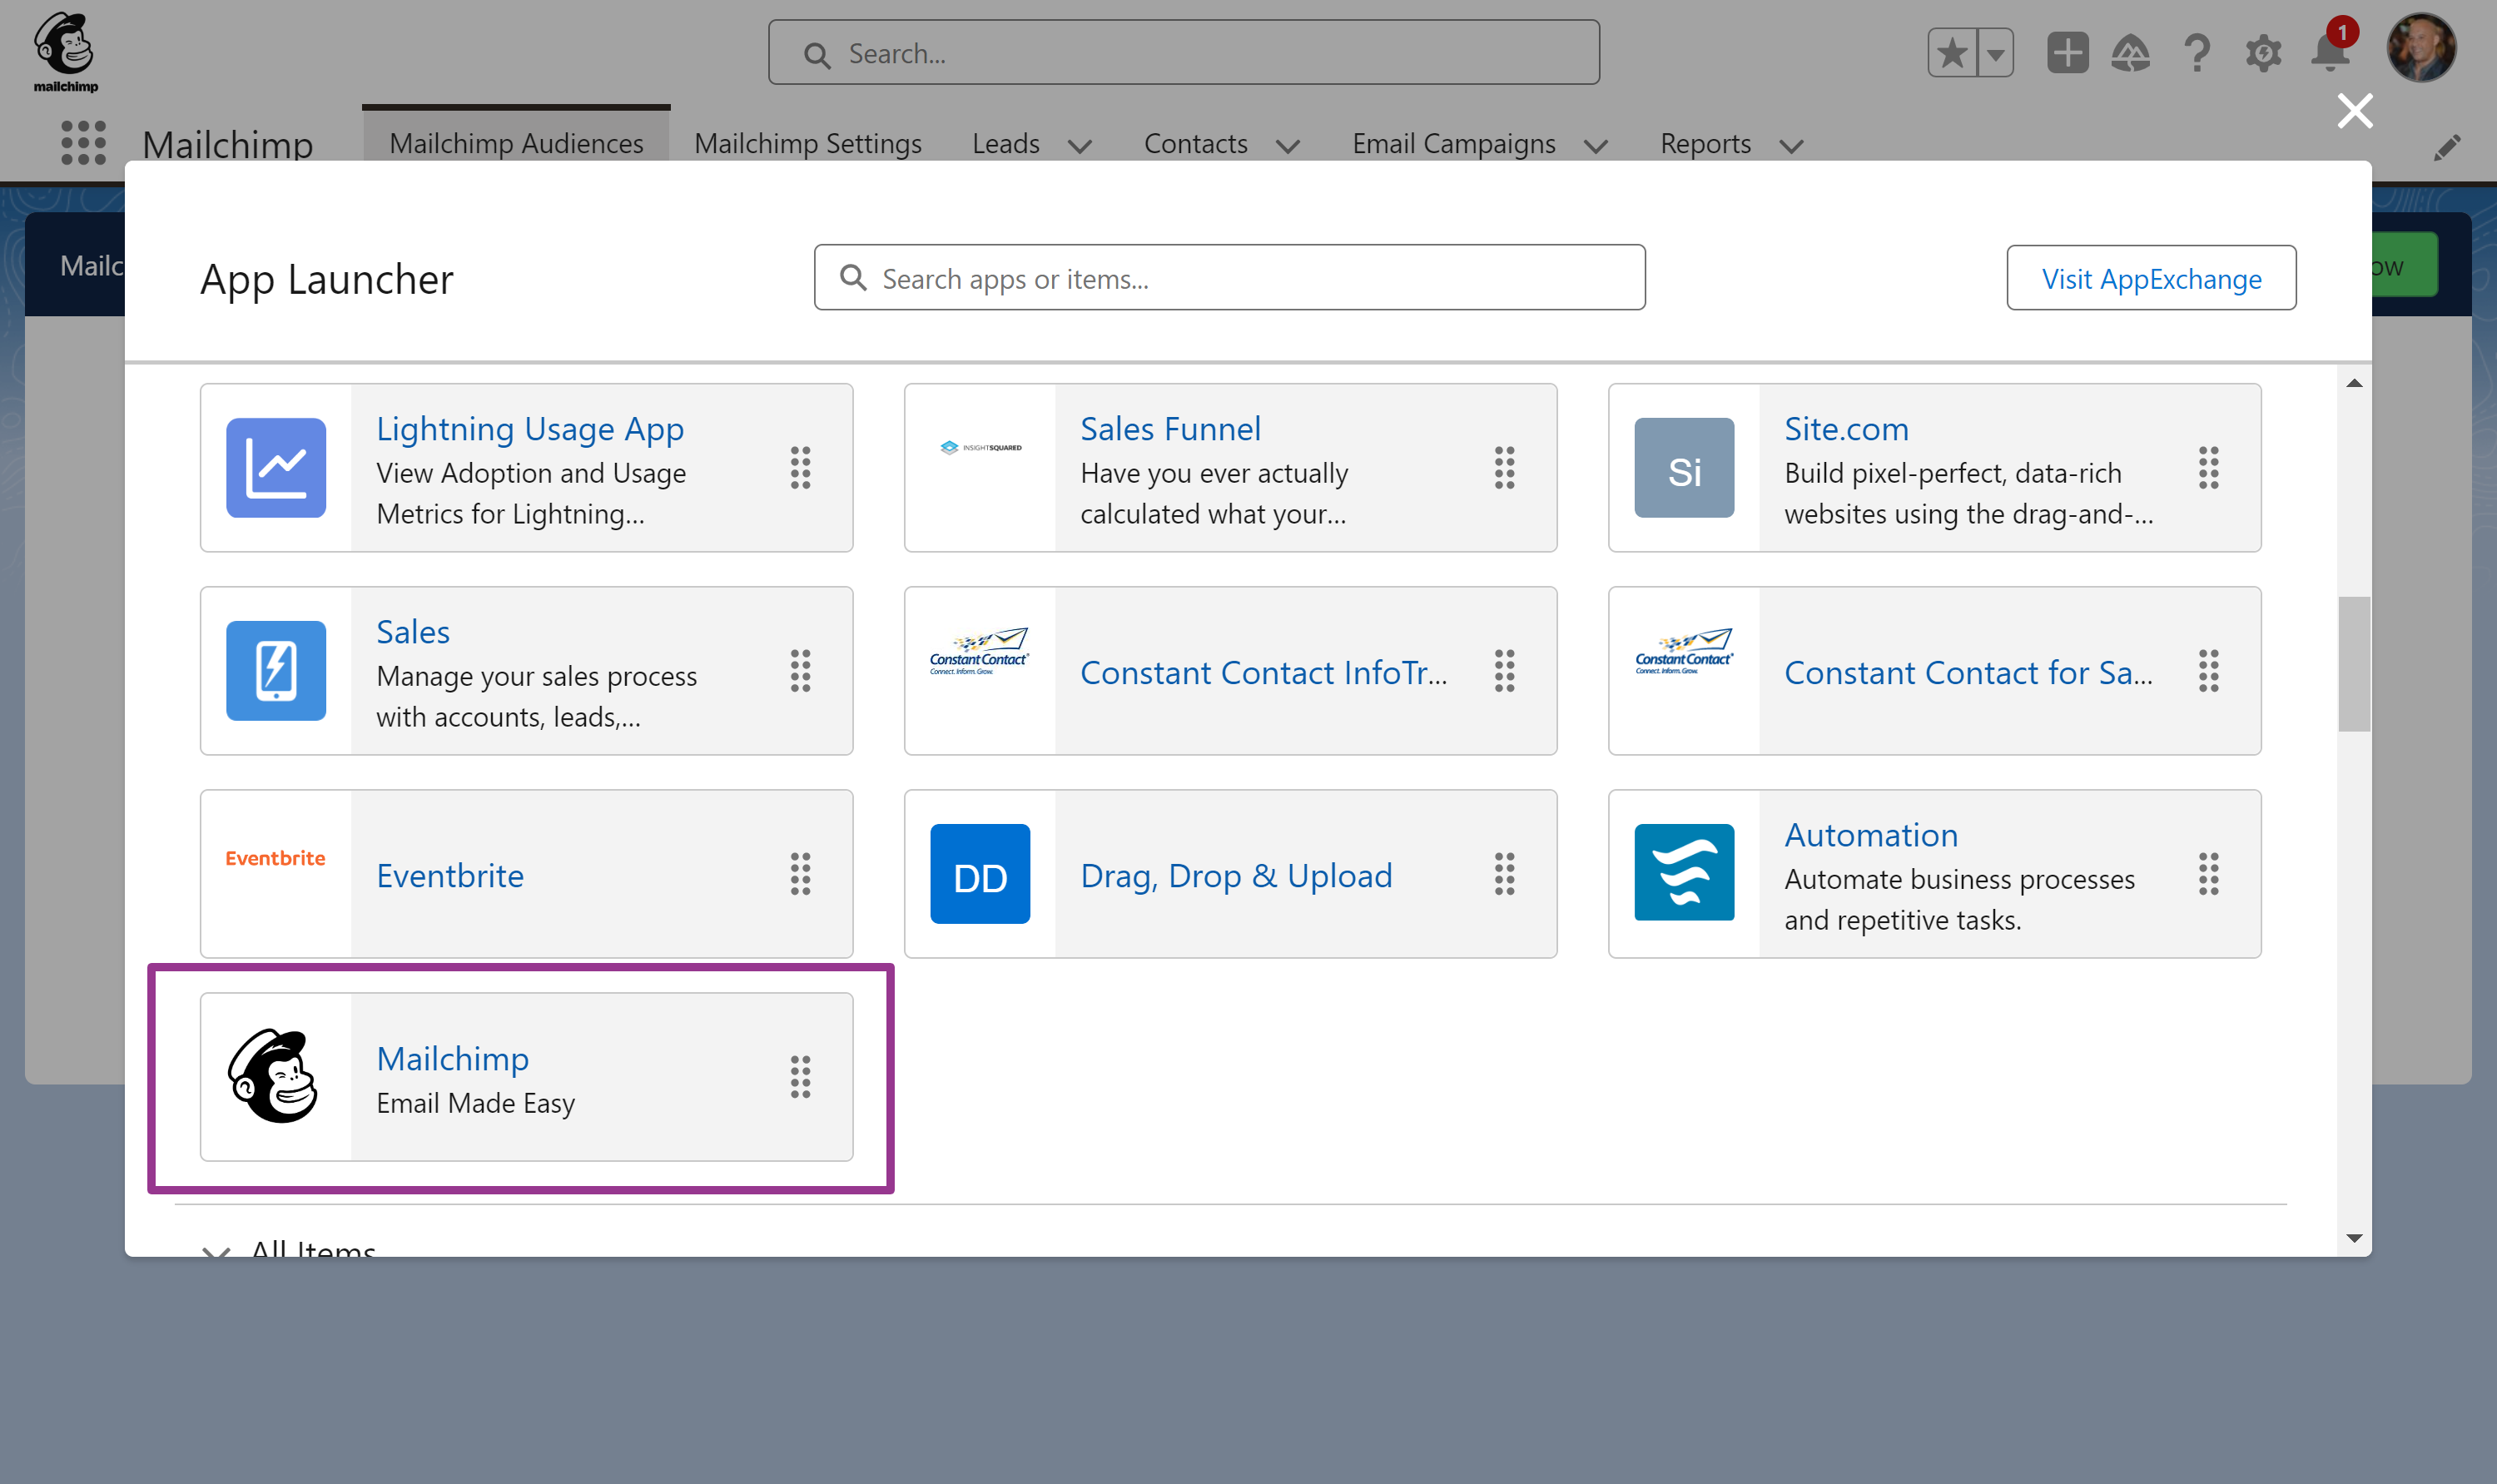Click the App Launcher scrollbar thumb

pyautogui.click(x=2354, y=664)
